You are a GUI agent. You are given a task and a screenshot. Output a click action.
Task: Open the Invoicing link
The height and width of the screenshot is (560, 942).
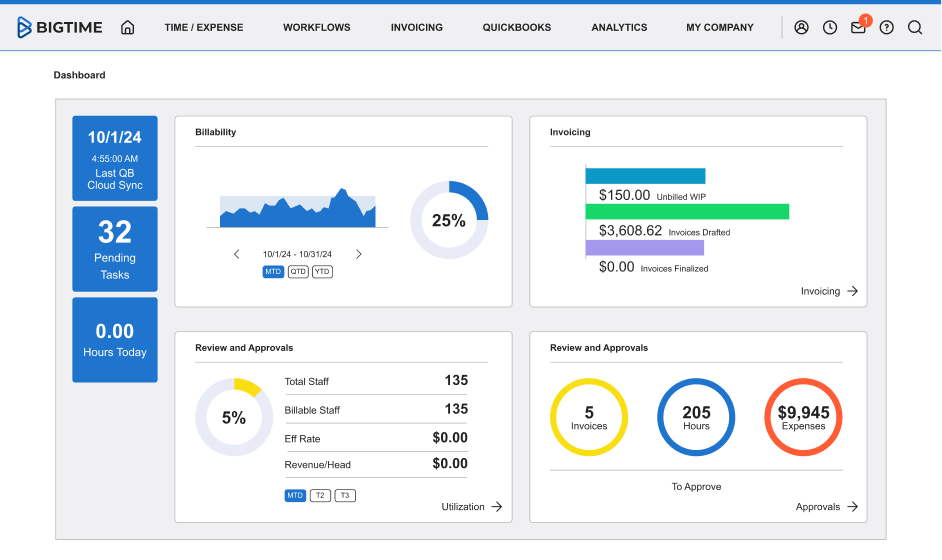pyautogui.click(x=820, y=291)
